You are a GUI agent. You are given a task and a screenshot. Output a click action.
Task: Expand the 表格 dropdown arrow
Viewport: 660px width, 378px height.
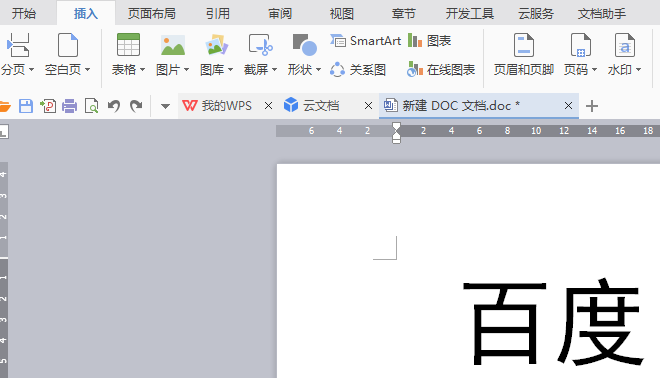(x=142, y=69)
